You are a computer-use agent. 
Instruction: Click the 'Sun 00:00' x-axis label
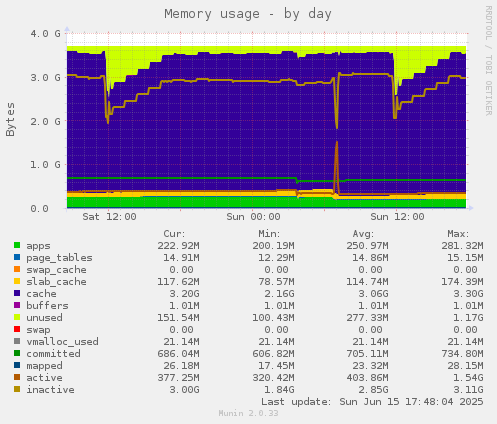(x=253, y=217)
